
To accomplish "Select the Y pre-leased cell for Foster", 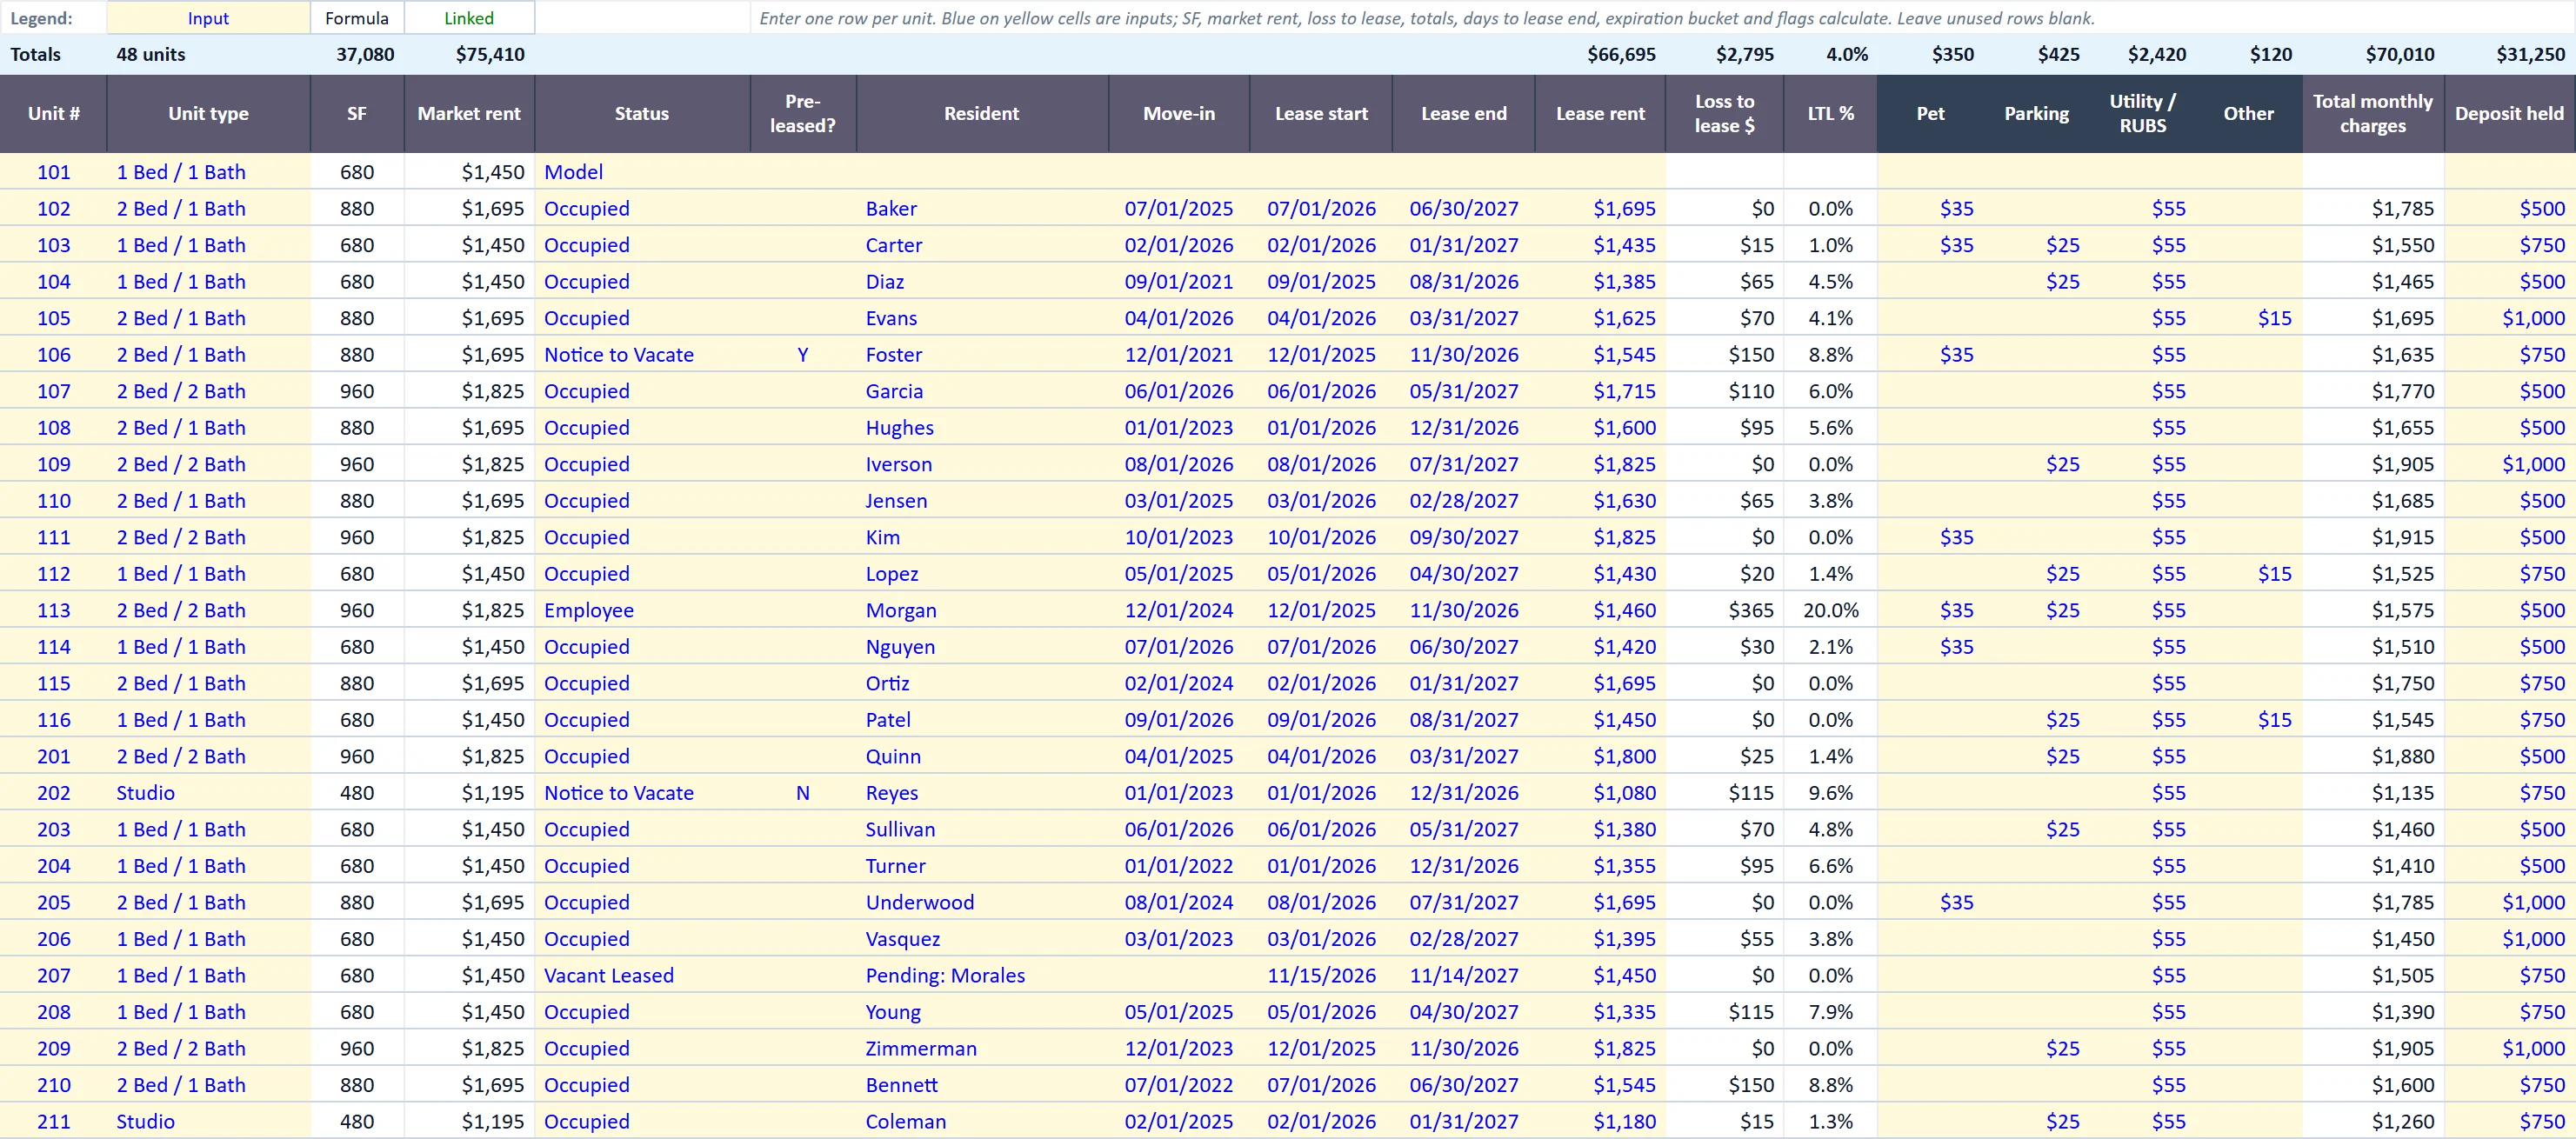I will (x=802, y=355).
